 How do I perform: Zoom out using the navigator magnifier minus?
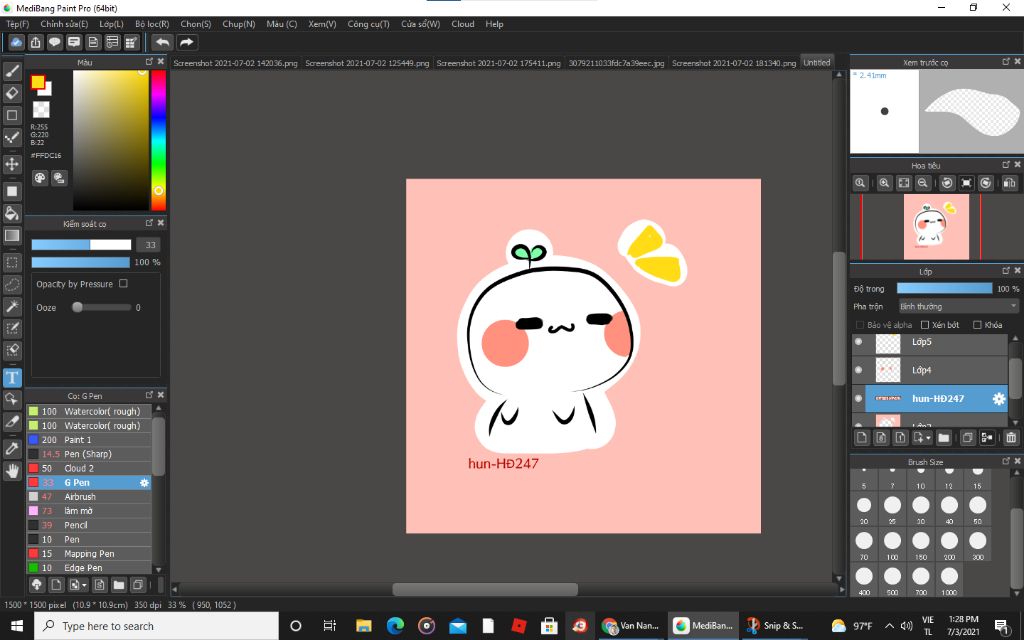pyautogui.click(x=923, y=184)
